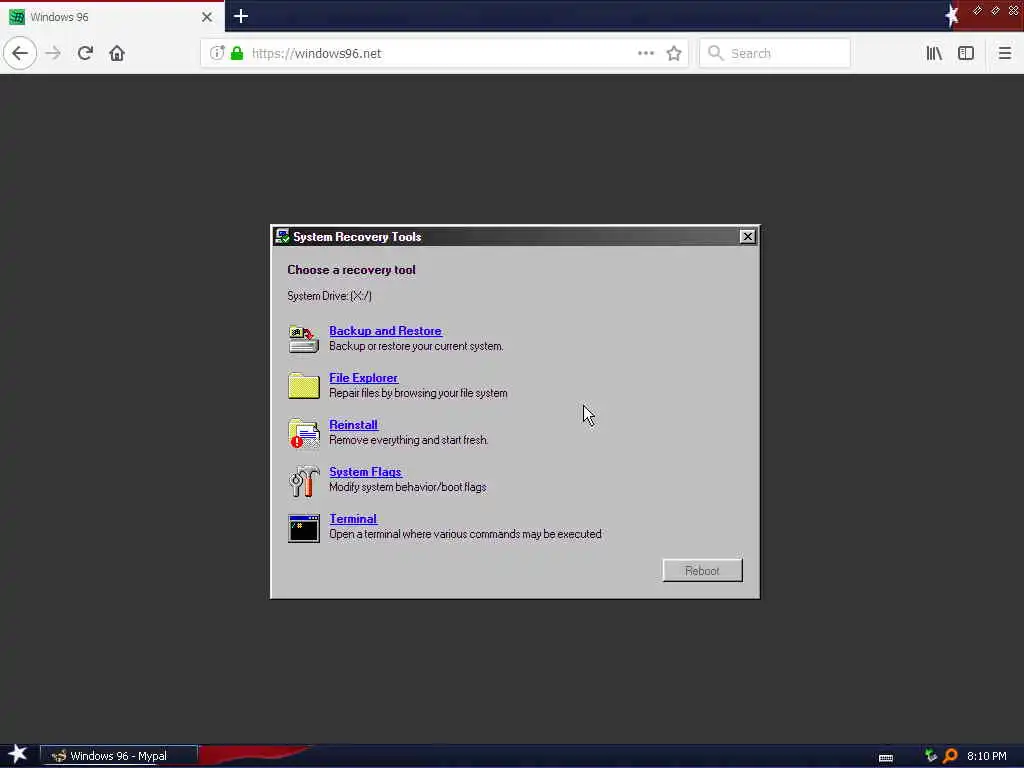Screen dimensions: 1024x768
Task: Click the System Recovery Tools title bar icon
Action: click(282, 236)
